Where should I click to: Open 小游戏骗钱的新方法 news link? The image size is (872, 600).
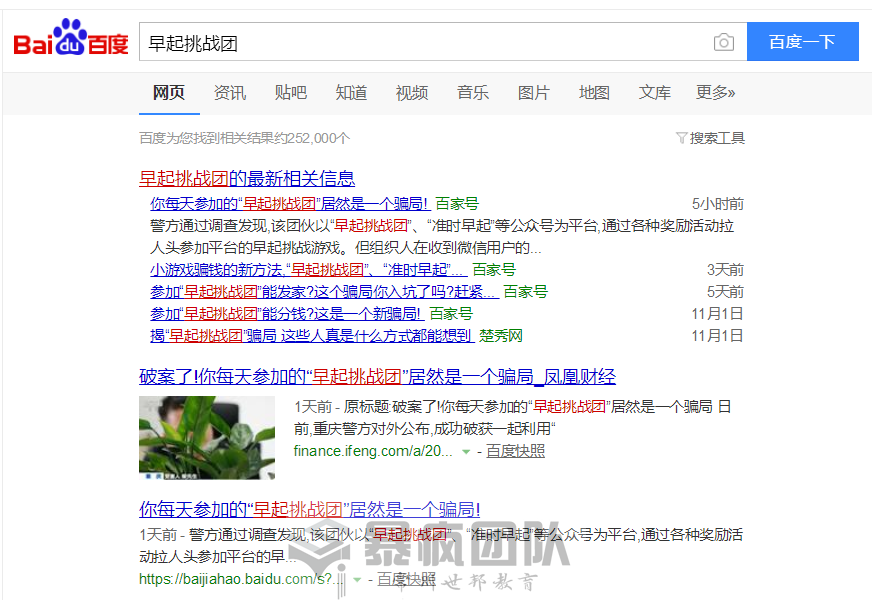click(x=309, y=270)
